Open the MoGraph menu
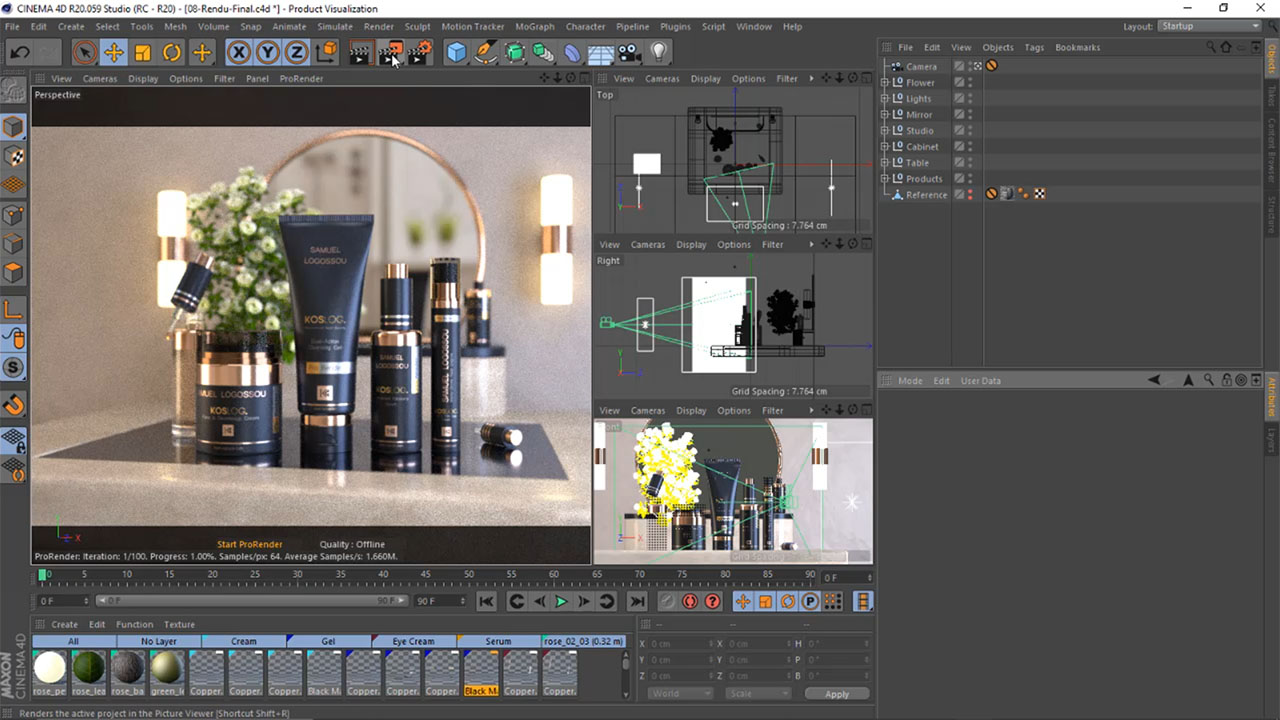The width and height of the screenshot is (1280, 720). point(534,27)
